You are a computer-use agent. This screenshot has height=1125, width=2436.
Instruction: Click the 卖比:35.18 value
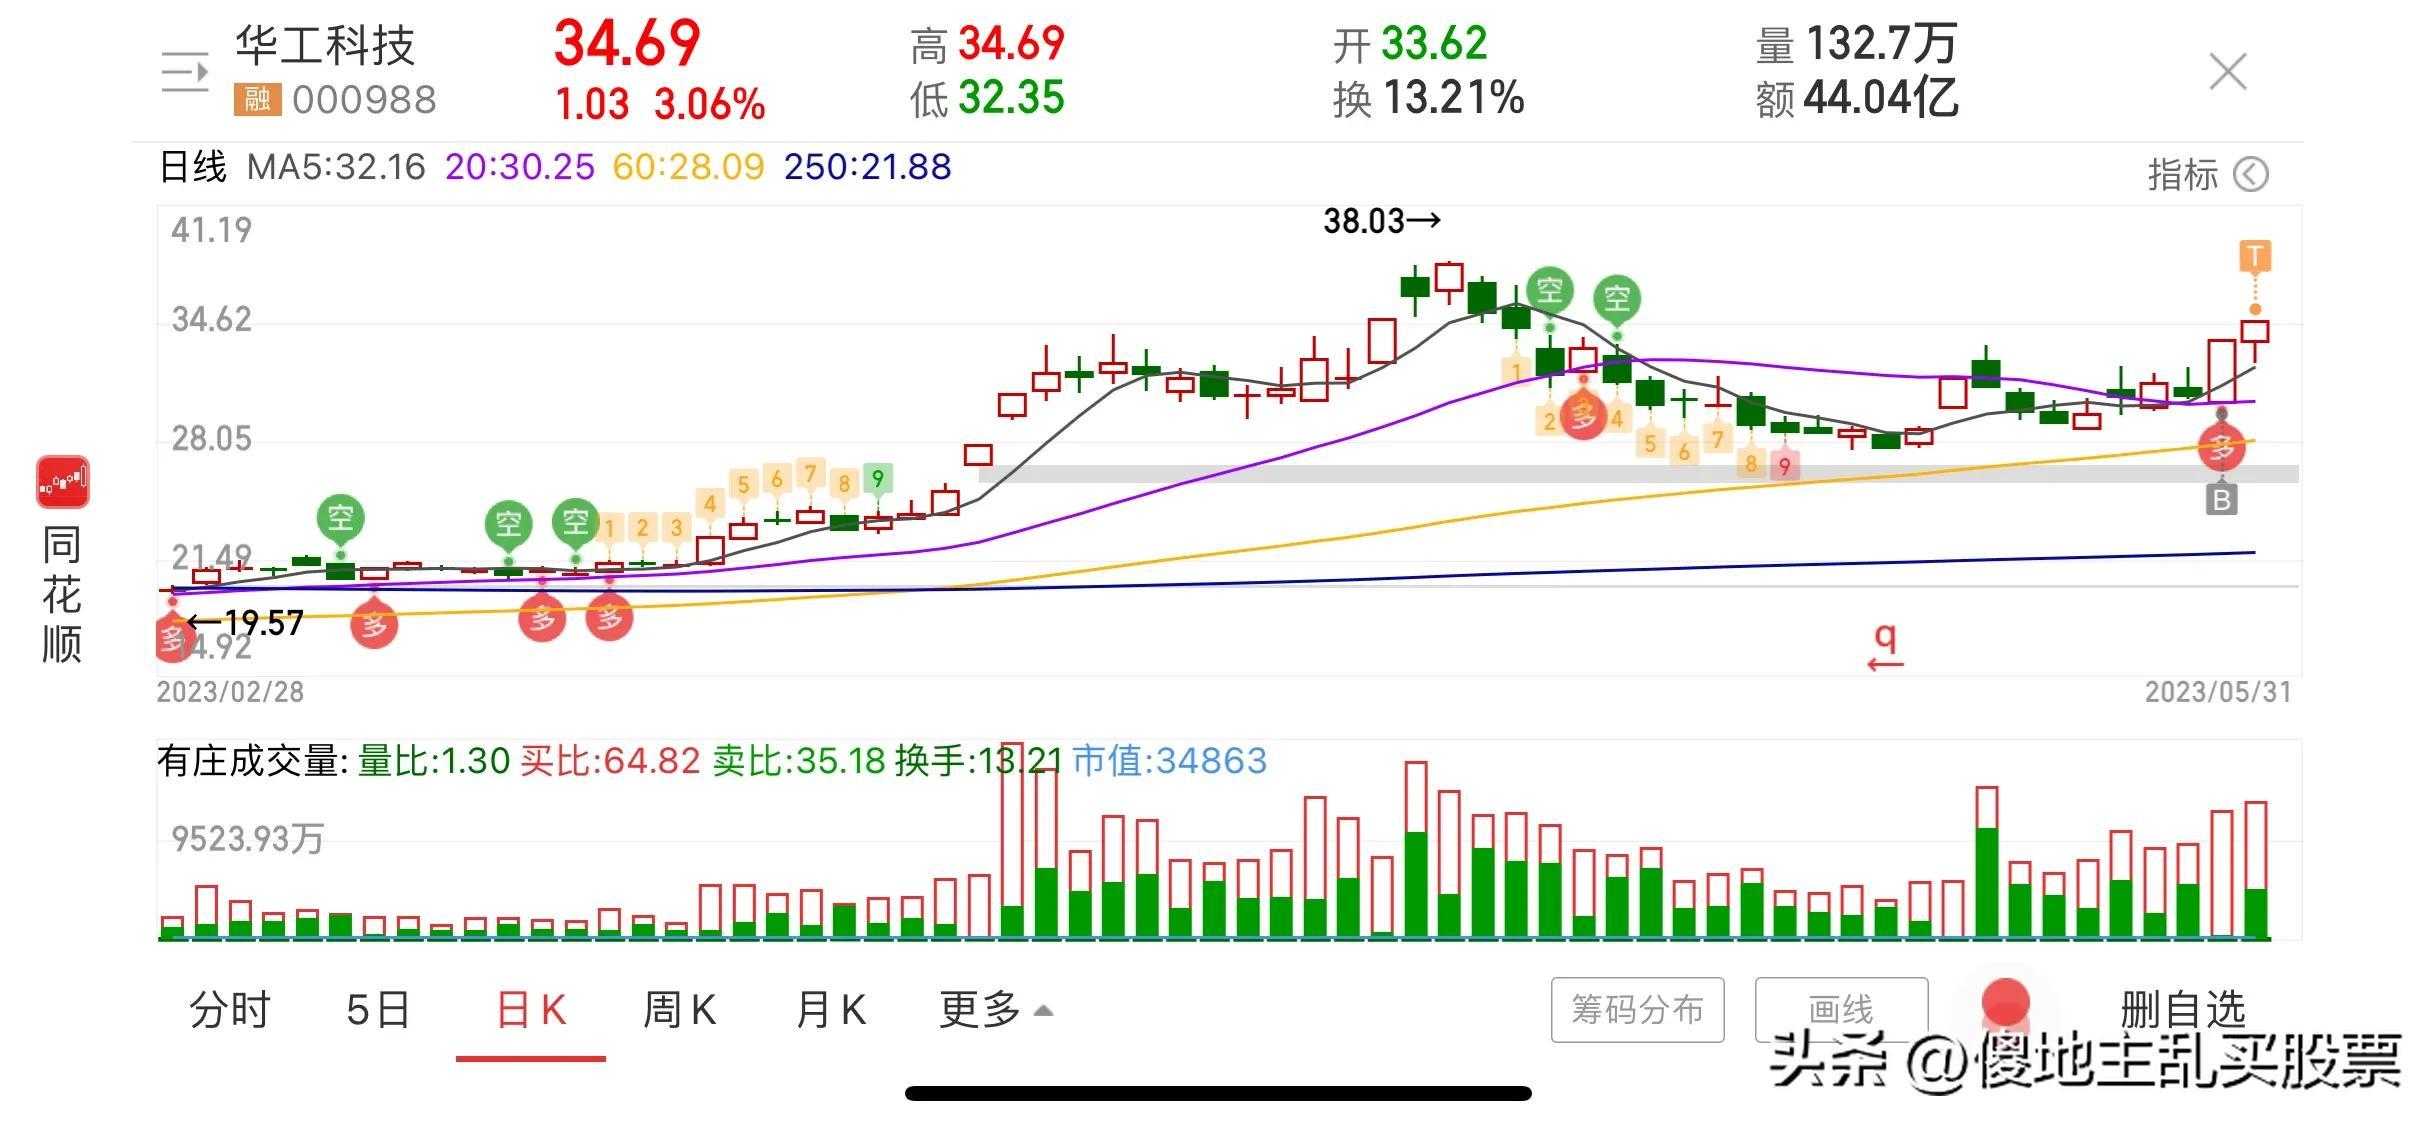tap(799, 761)
